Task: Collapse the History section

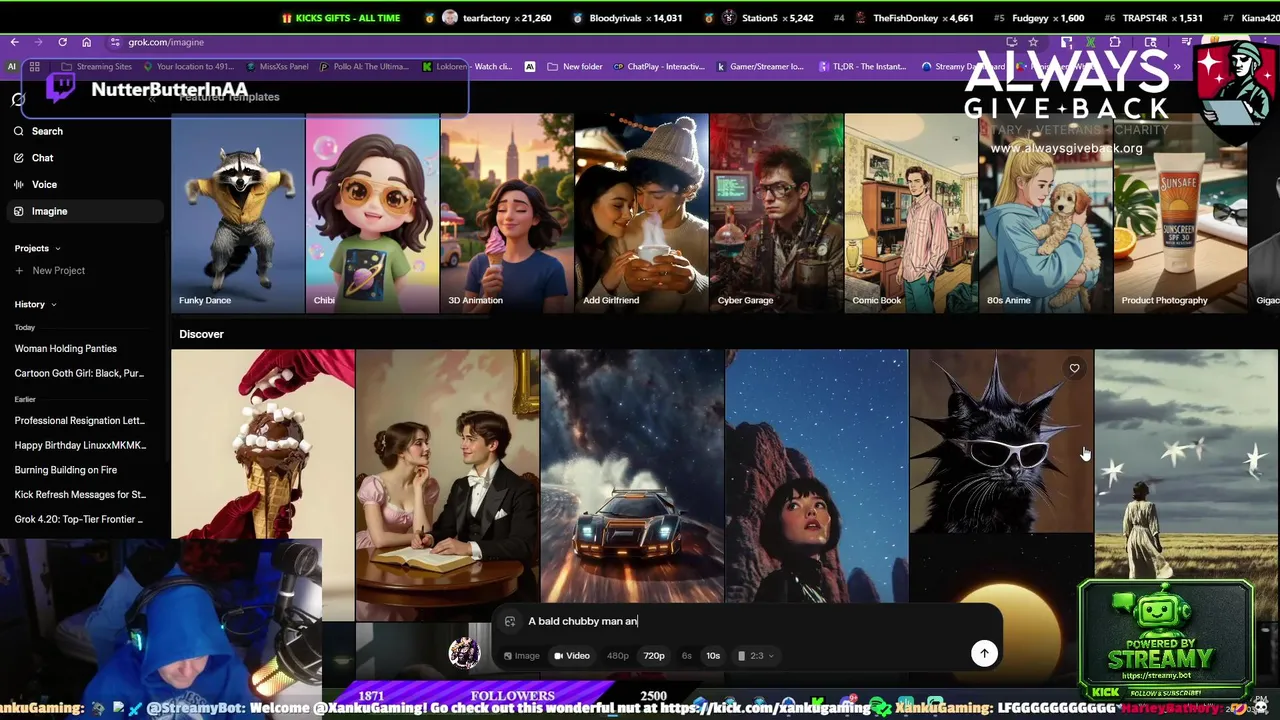Action: tap(36, 304)
